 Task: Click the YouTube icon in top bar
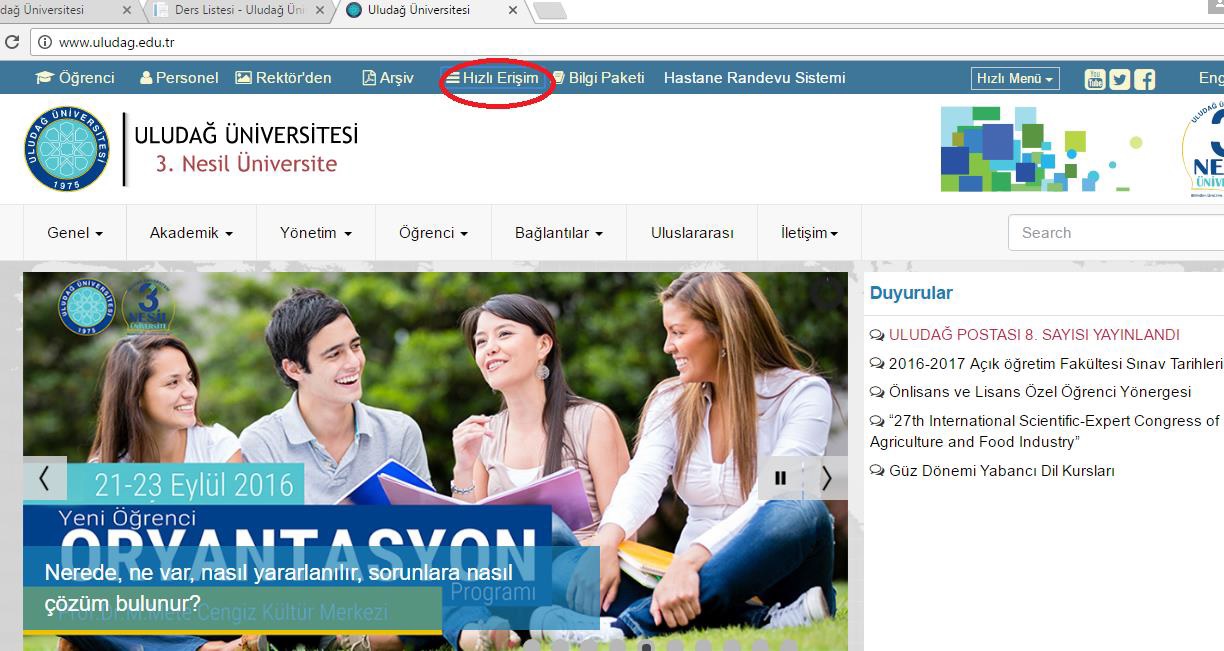point(1095,79)
